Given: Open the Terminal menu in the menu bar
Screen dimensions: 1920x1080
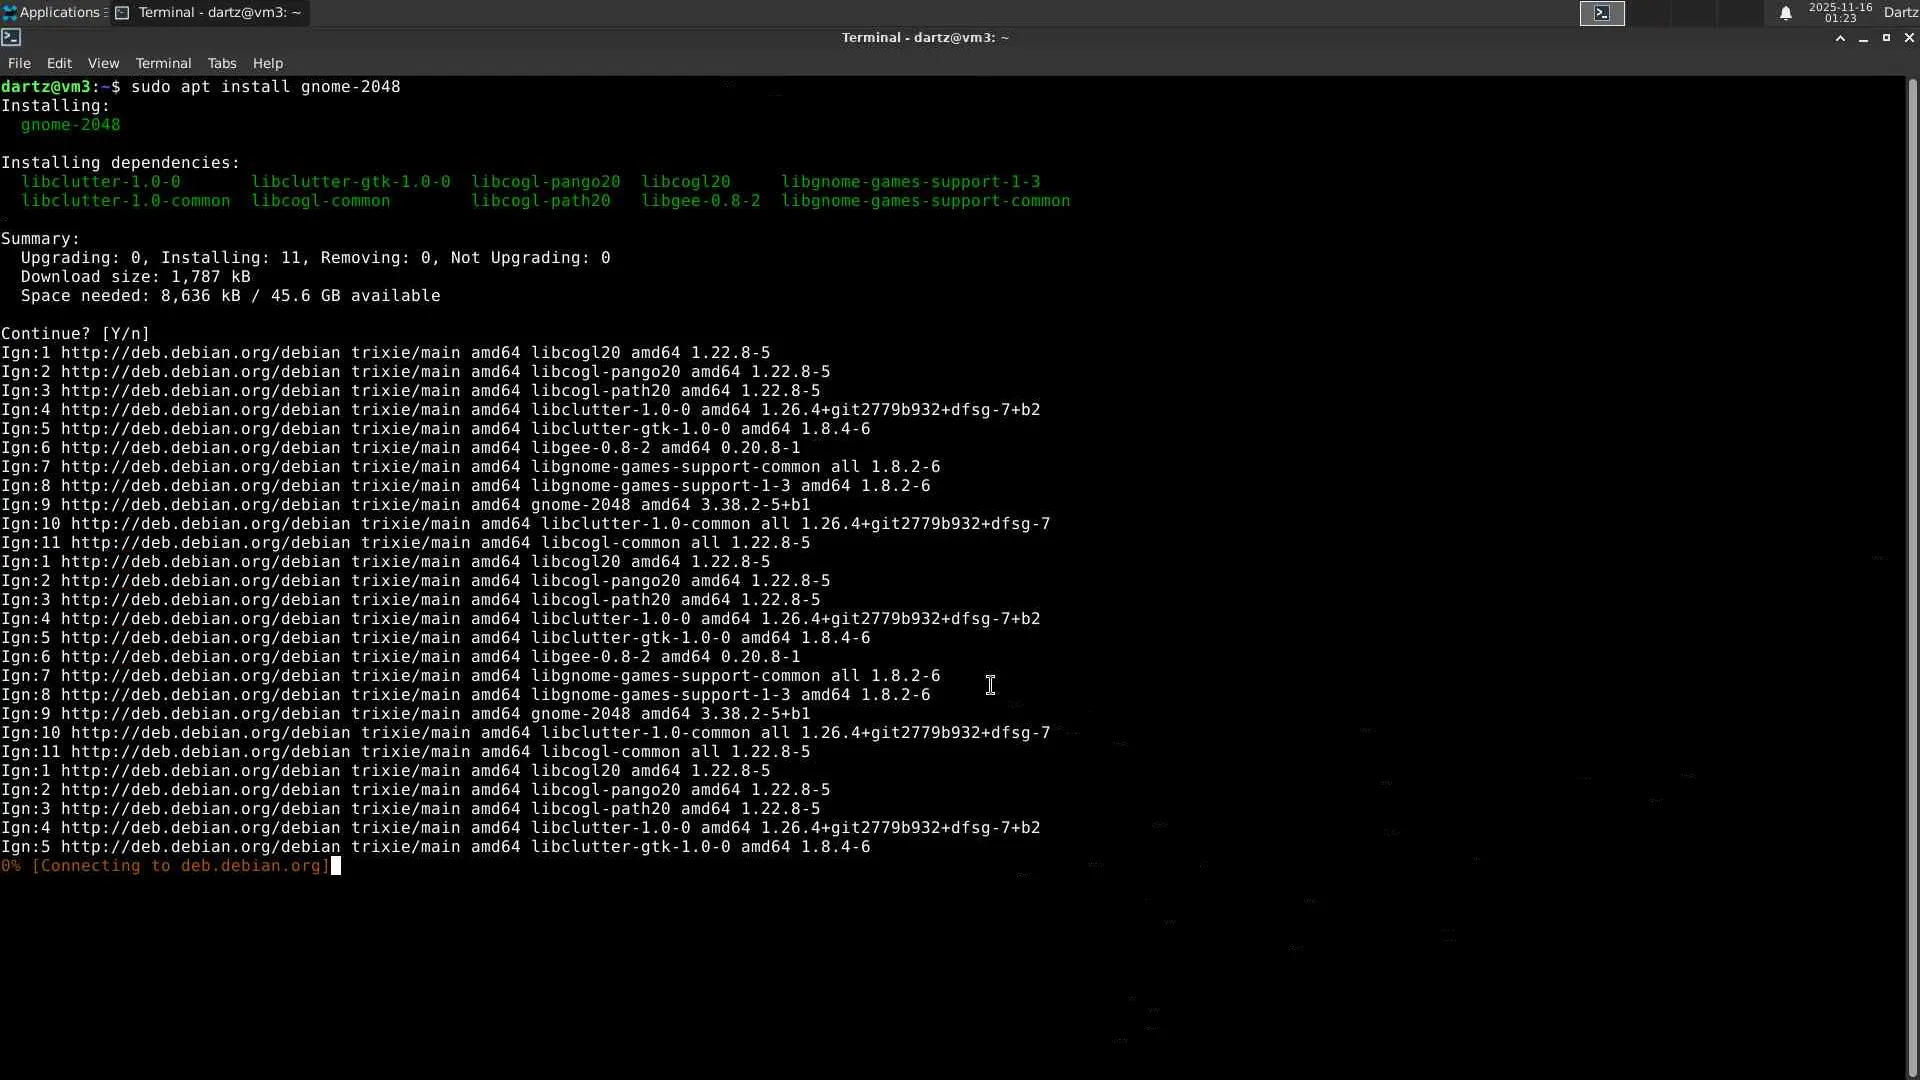Looking at the screenshot, I should [x=163, y=63].
